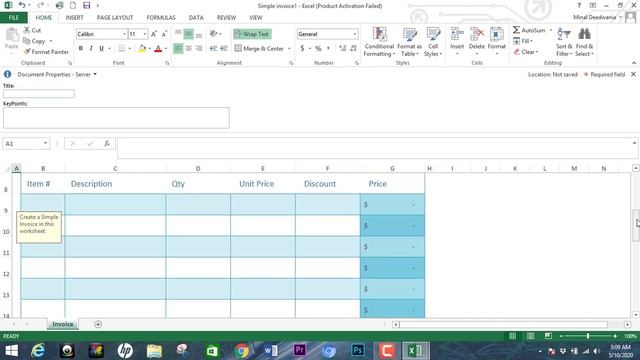Click the Clear button in Editing
Viewport: 640px width, 360px height.
pyautogui.click(x=526, y=52)
